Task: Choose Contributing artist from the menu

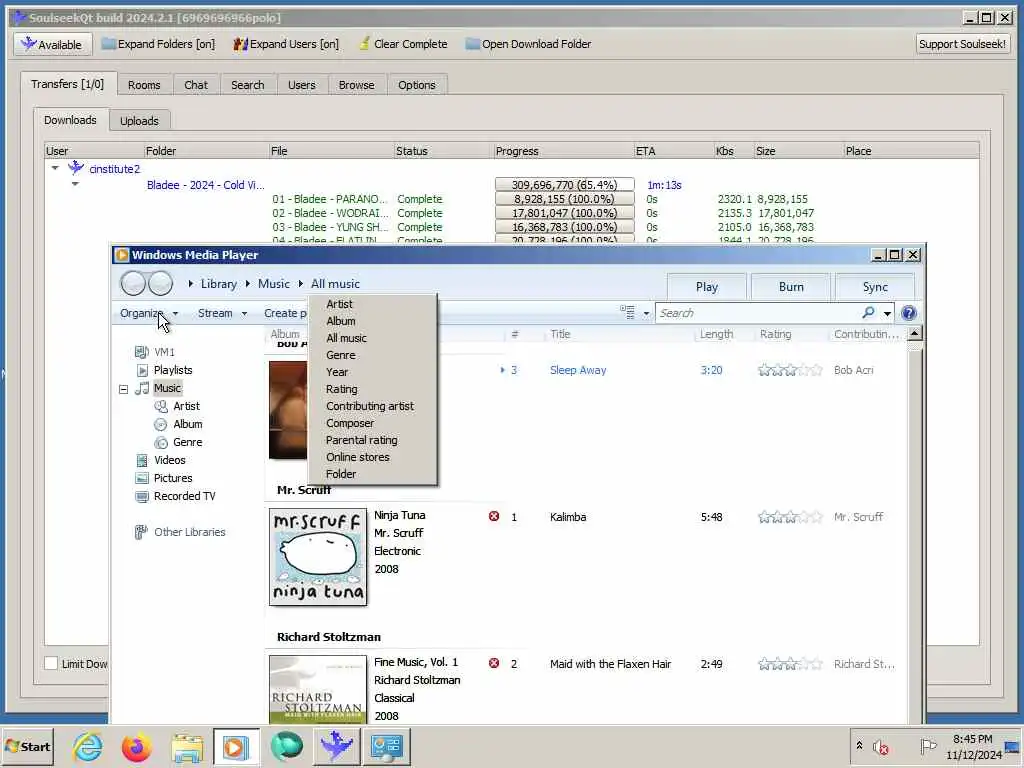Action: [x=370, y=406]
